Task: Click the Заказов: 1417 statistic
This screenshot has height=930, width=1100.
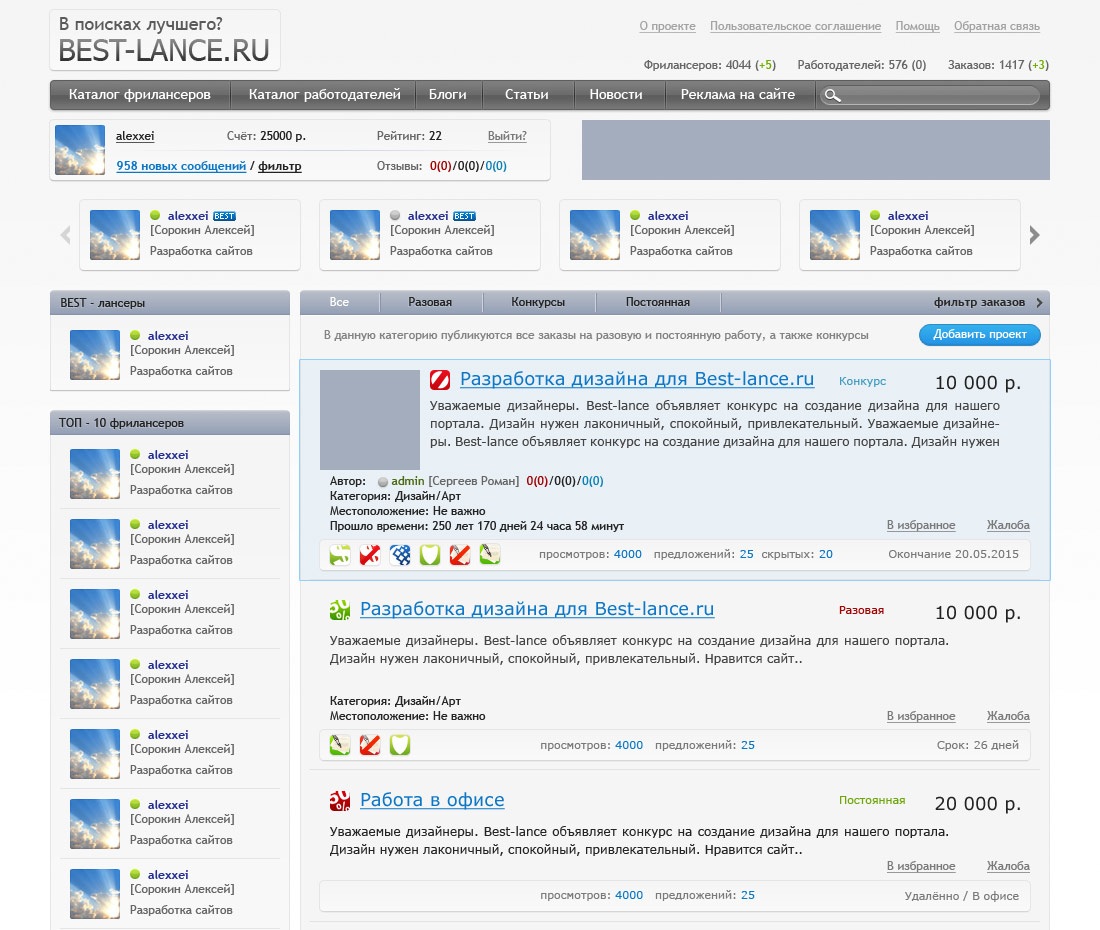Action: tap(998, 65)
